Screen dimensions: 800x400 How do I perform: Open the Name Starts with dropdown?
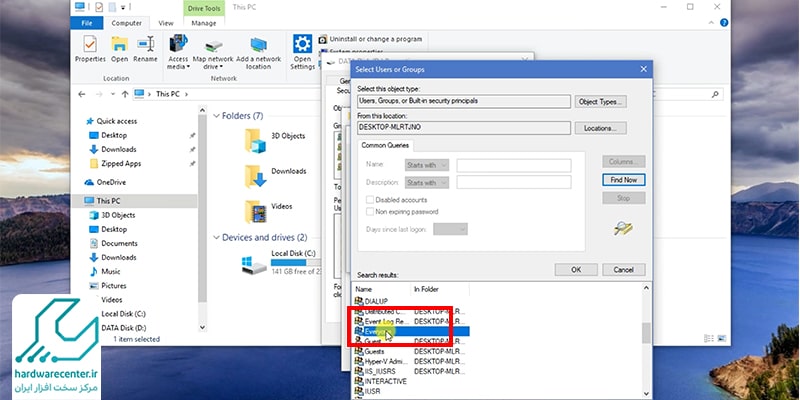pos(427,165)
